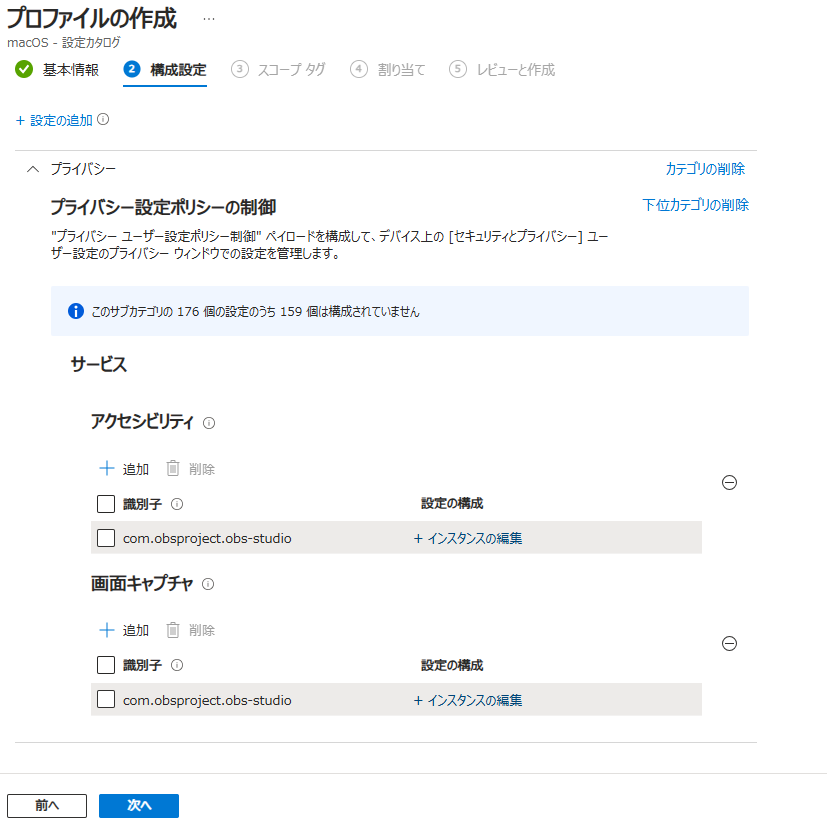827x832 pixels.
Task: Click 下位カテゴリの削除 link
Action: [x=695, y=205]
